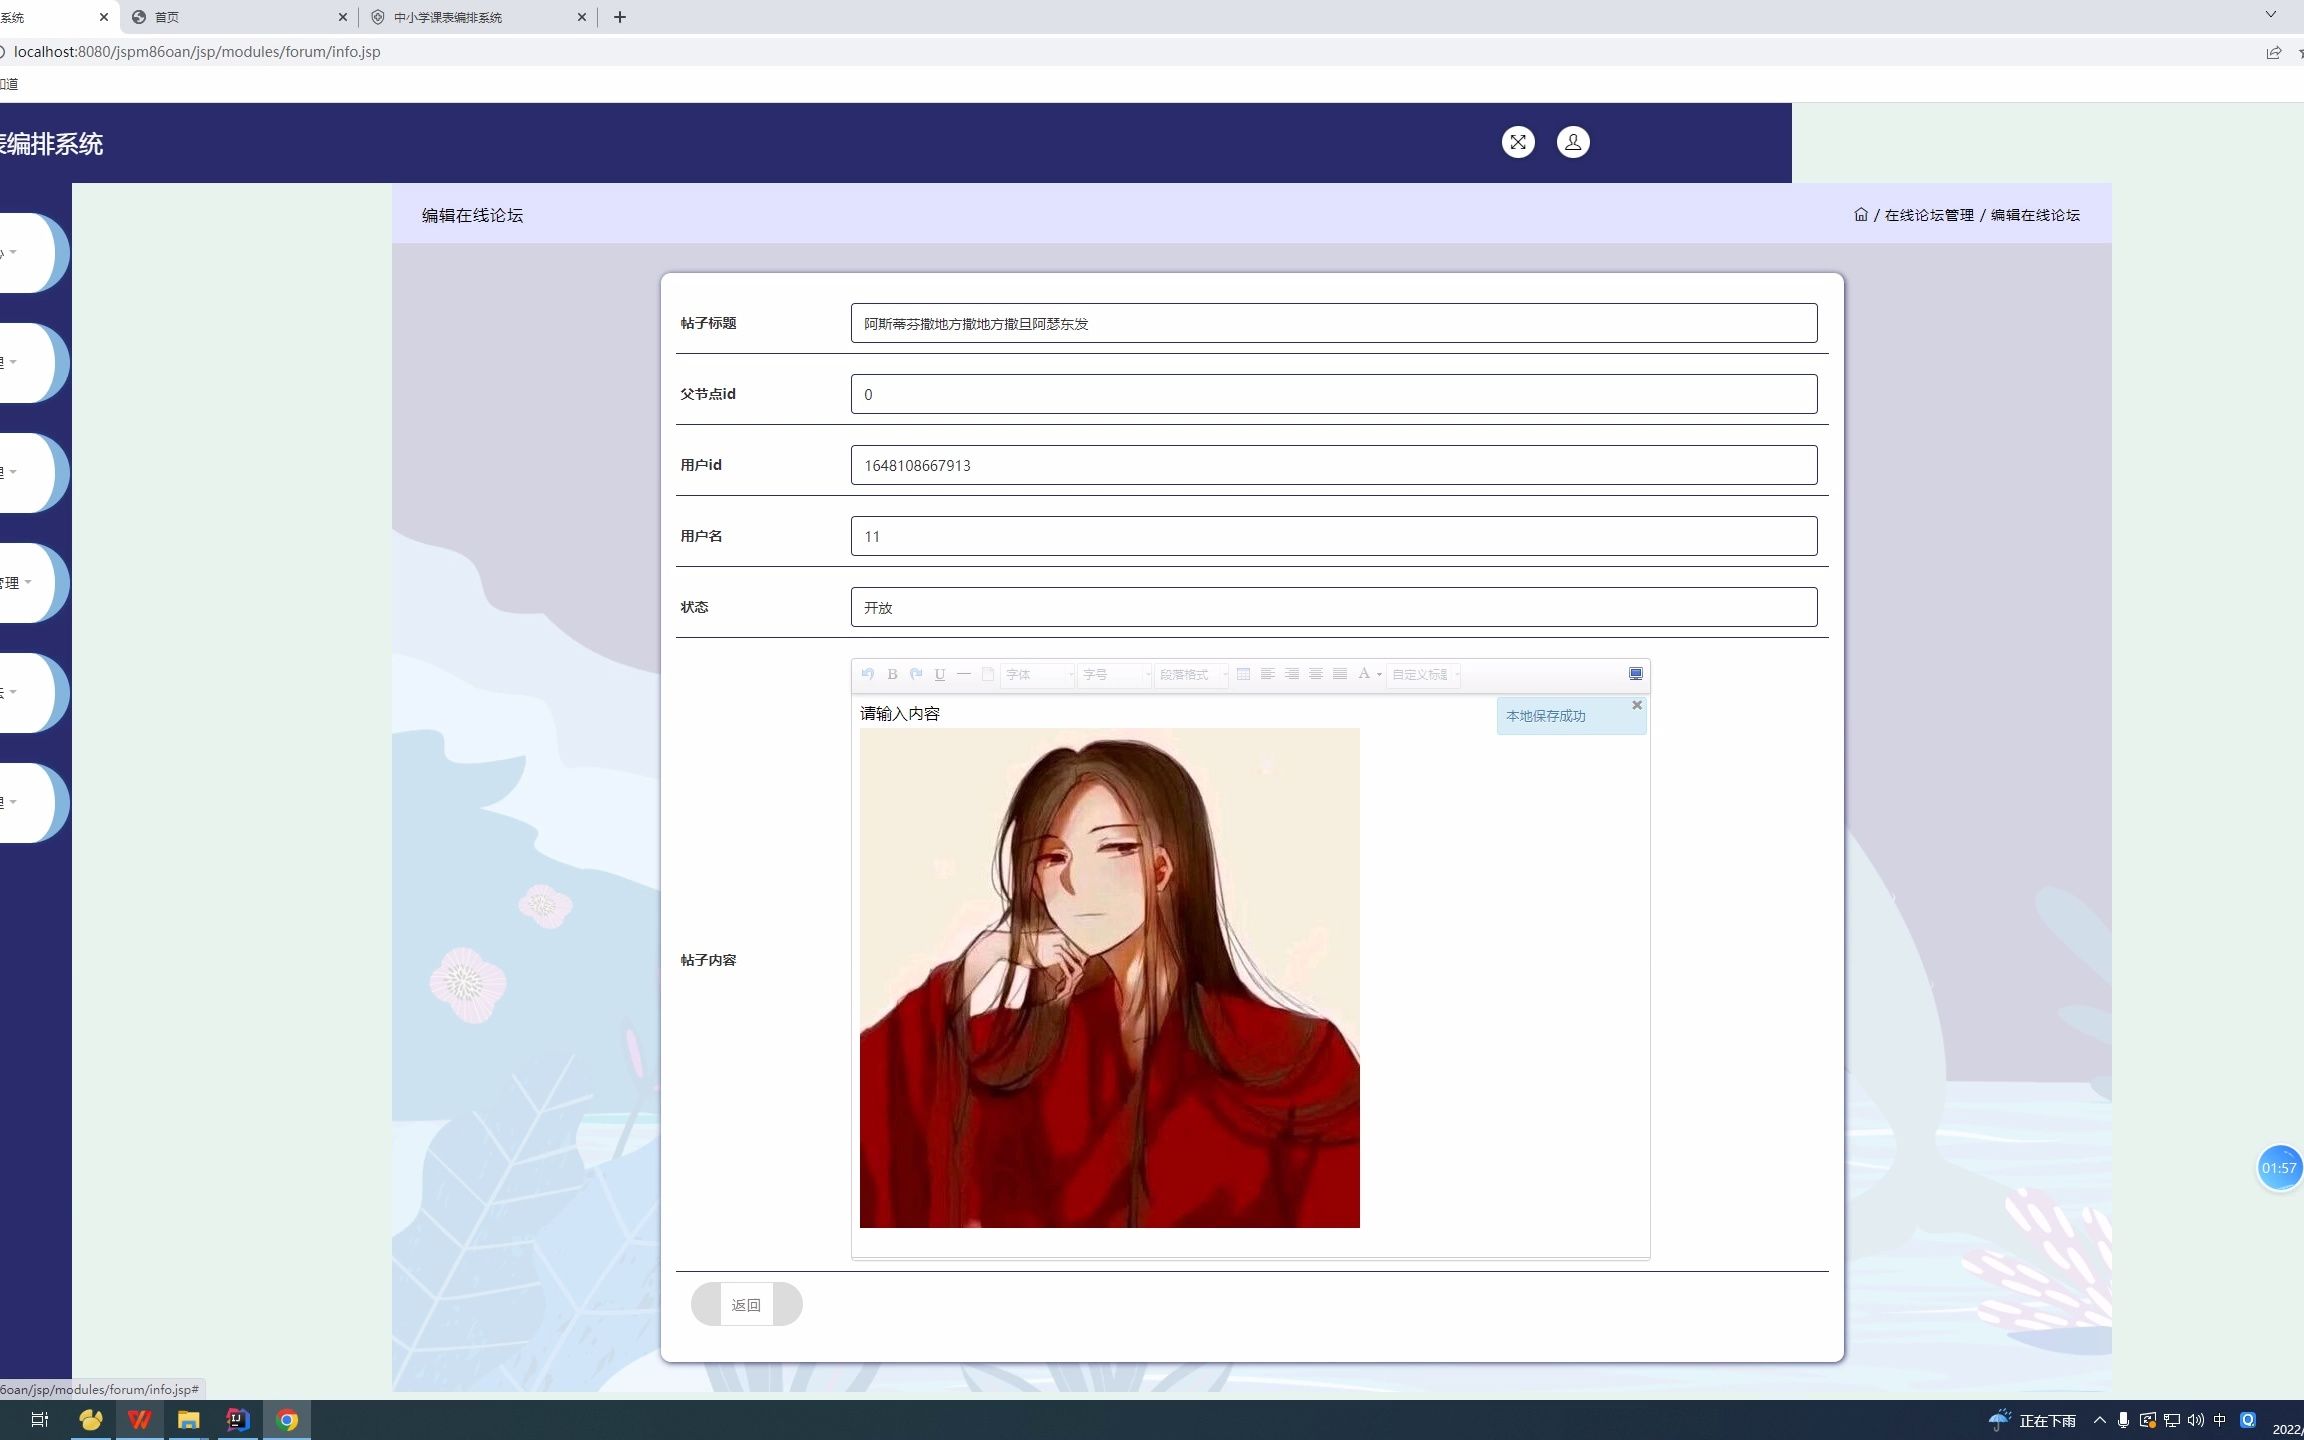This screenshot has width=2304, height=1440.
Task: Close the 中小学课表编排系统 browser tab
Action: tap(582, 17)
